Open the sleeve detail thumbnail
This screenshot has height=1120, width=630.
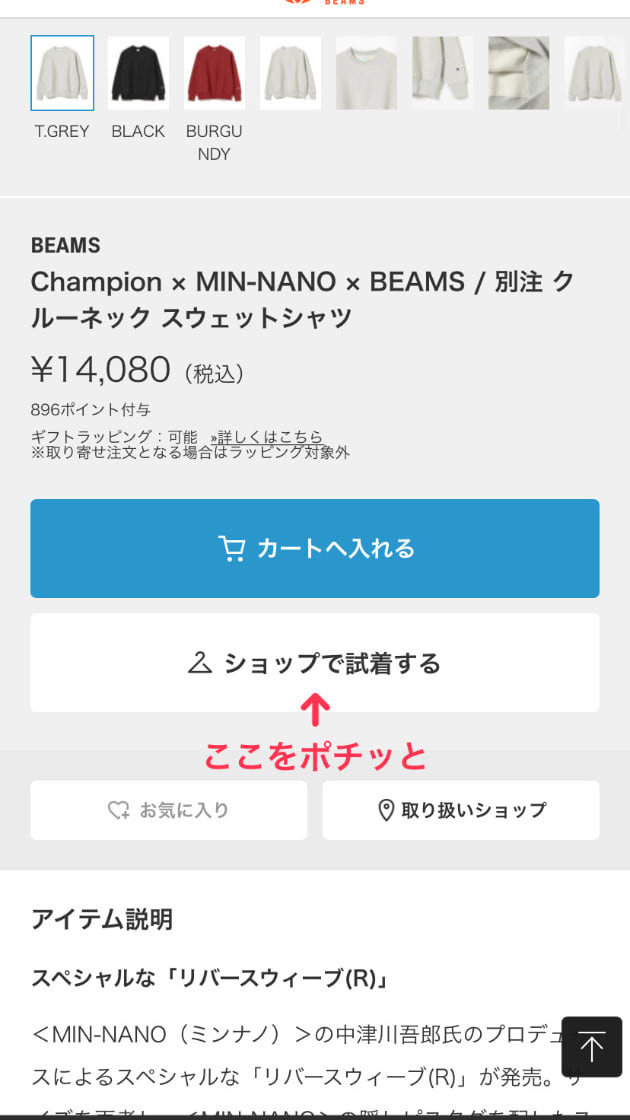[443, 73]
